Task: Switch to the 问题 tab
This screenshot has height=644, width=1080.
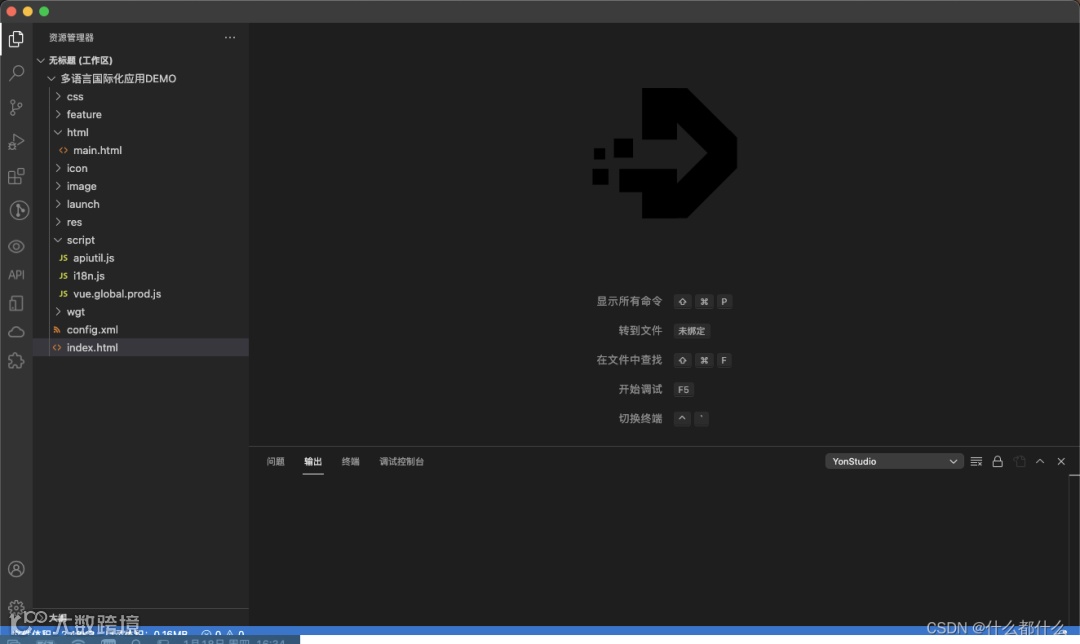Action: [276, 461]
